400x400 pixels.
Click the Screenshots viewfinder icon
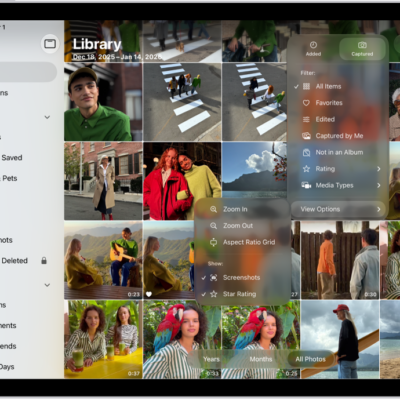tap(214, 278)
